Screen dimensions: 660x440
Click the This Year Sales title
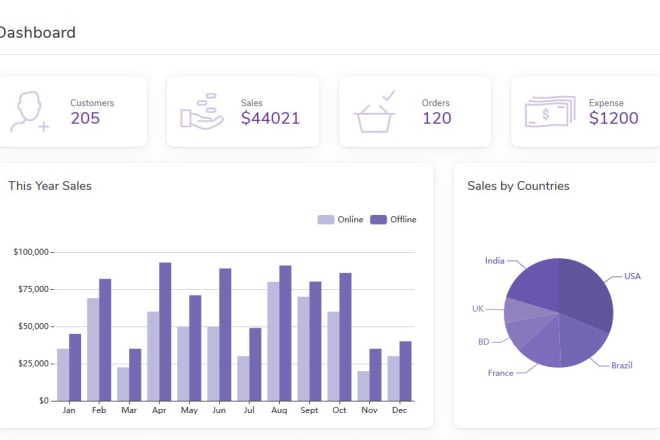(x=50, y=186)
